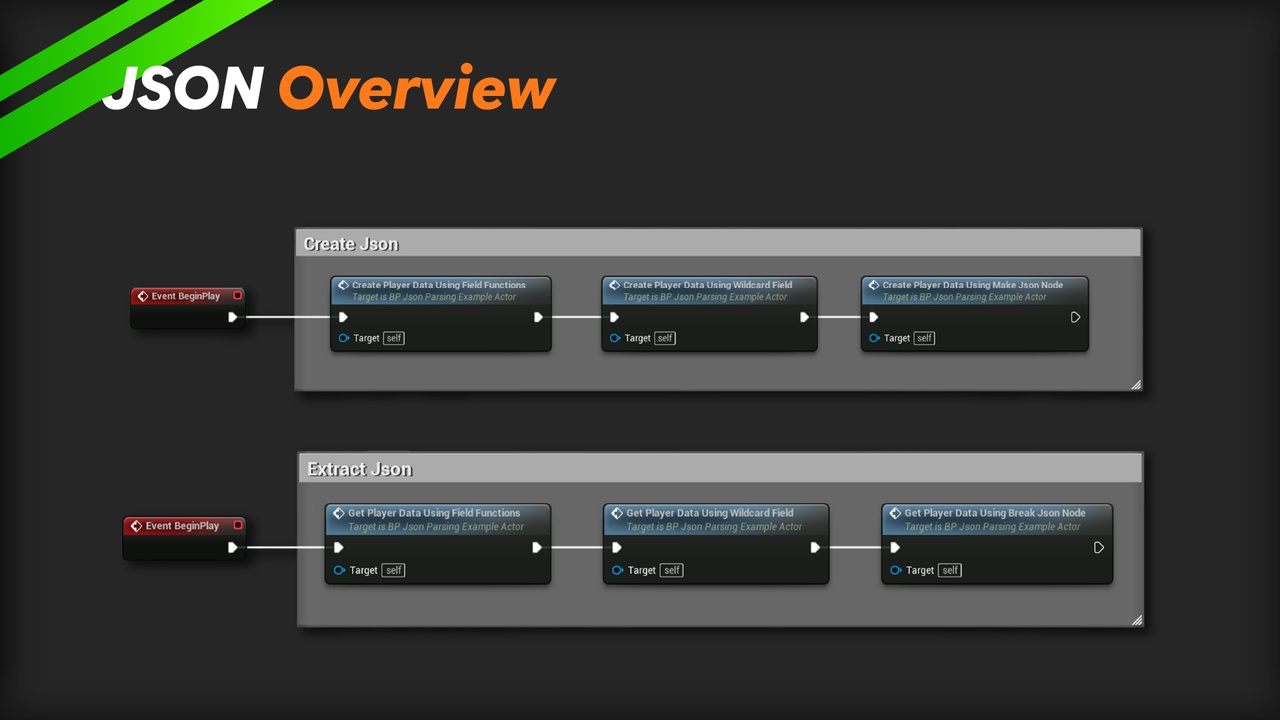
Task: Click the function icon on Create Player Data Using Make Json Node
Action: (873, 285)
